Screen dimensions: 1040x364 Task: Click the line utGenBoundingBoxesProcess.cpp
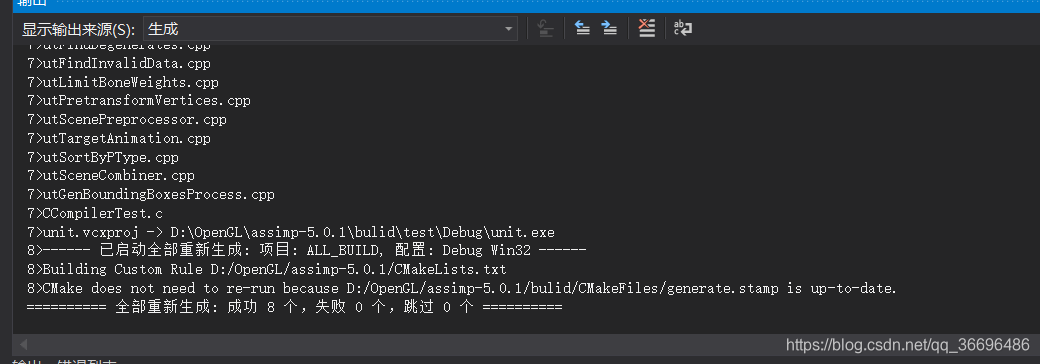tap(151, 195)
